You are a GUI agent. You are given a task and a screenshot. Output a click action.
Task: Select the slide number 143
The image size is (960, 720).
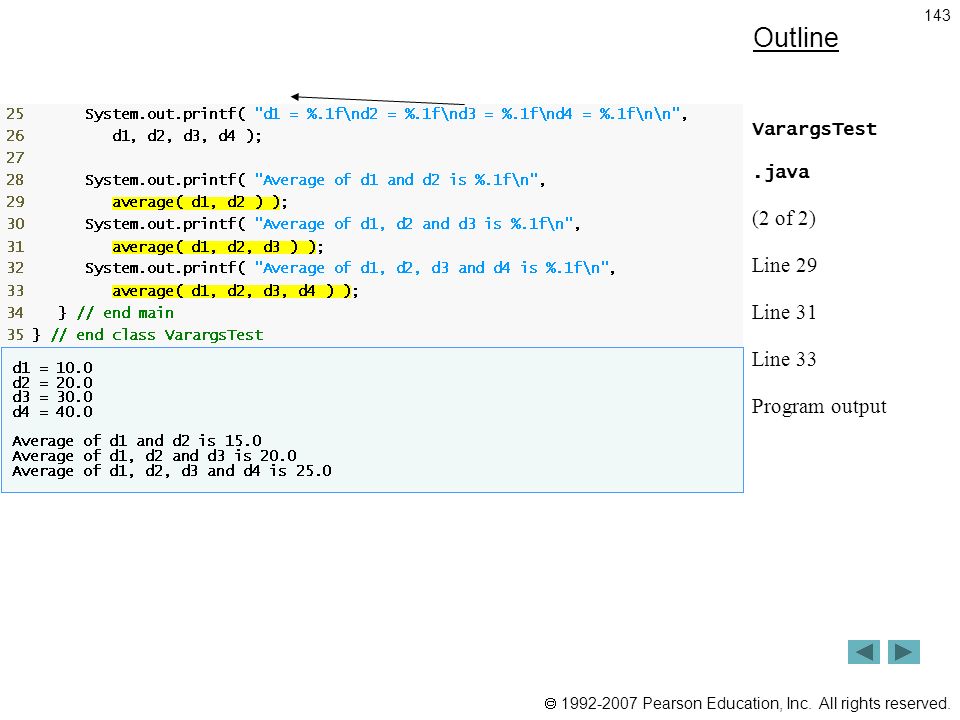tap(937, 15)
